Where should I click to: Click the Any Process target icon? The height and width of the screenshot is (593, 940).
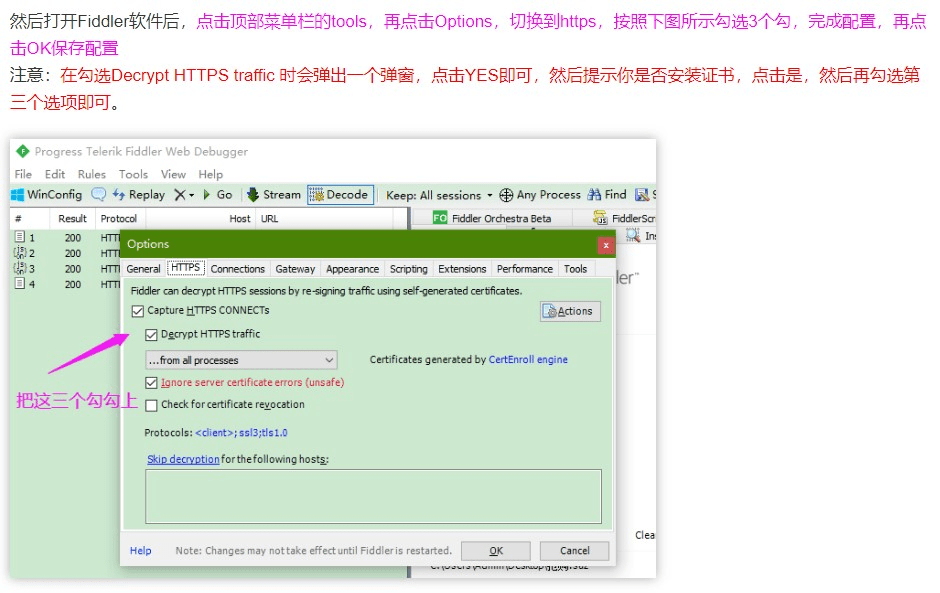506,195
